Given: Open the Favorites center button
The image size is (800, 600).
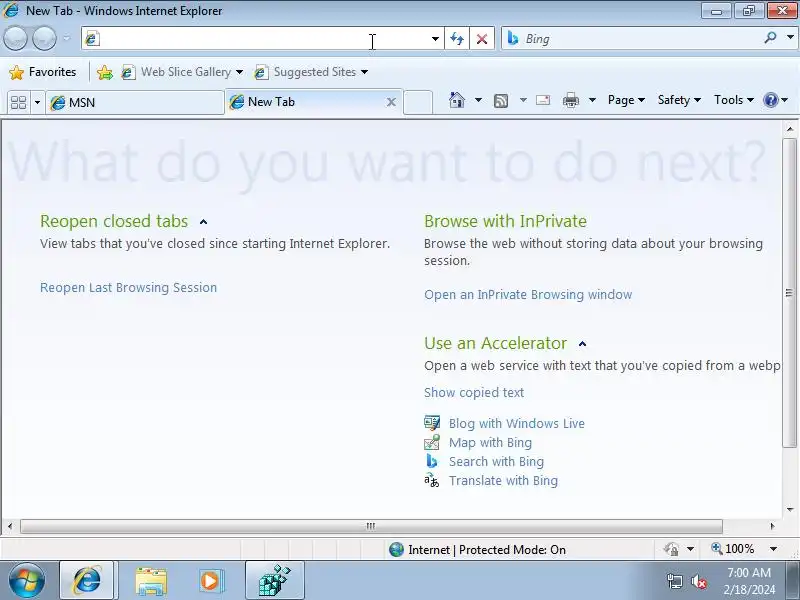Looking at the screenshot, I should point(42,72).
